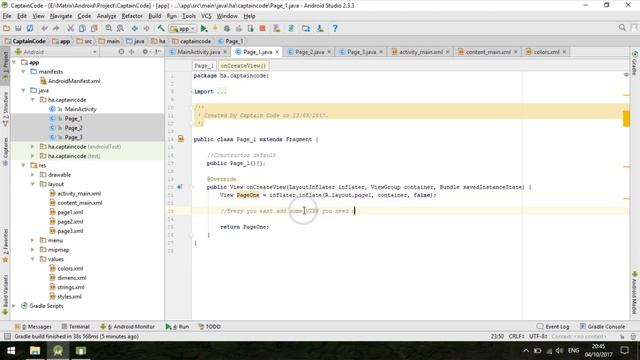This screenshot has width=640, height=360.
Task: Switch to activity_main.xml tab
Action: tap(420, 52)
